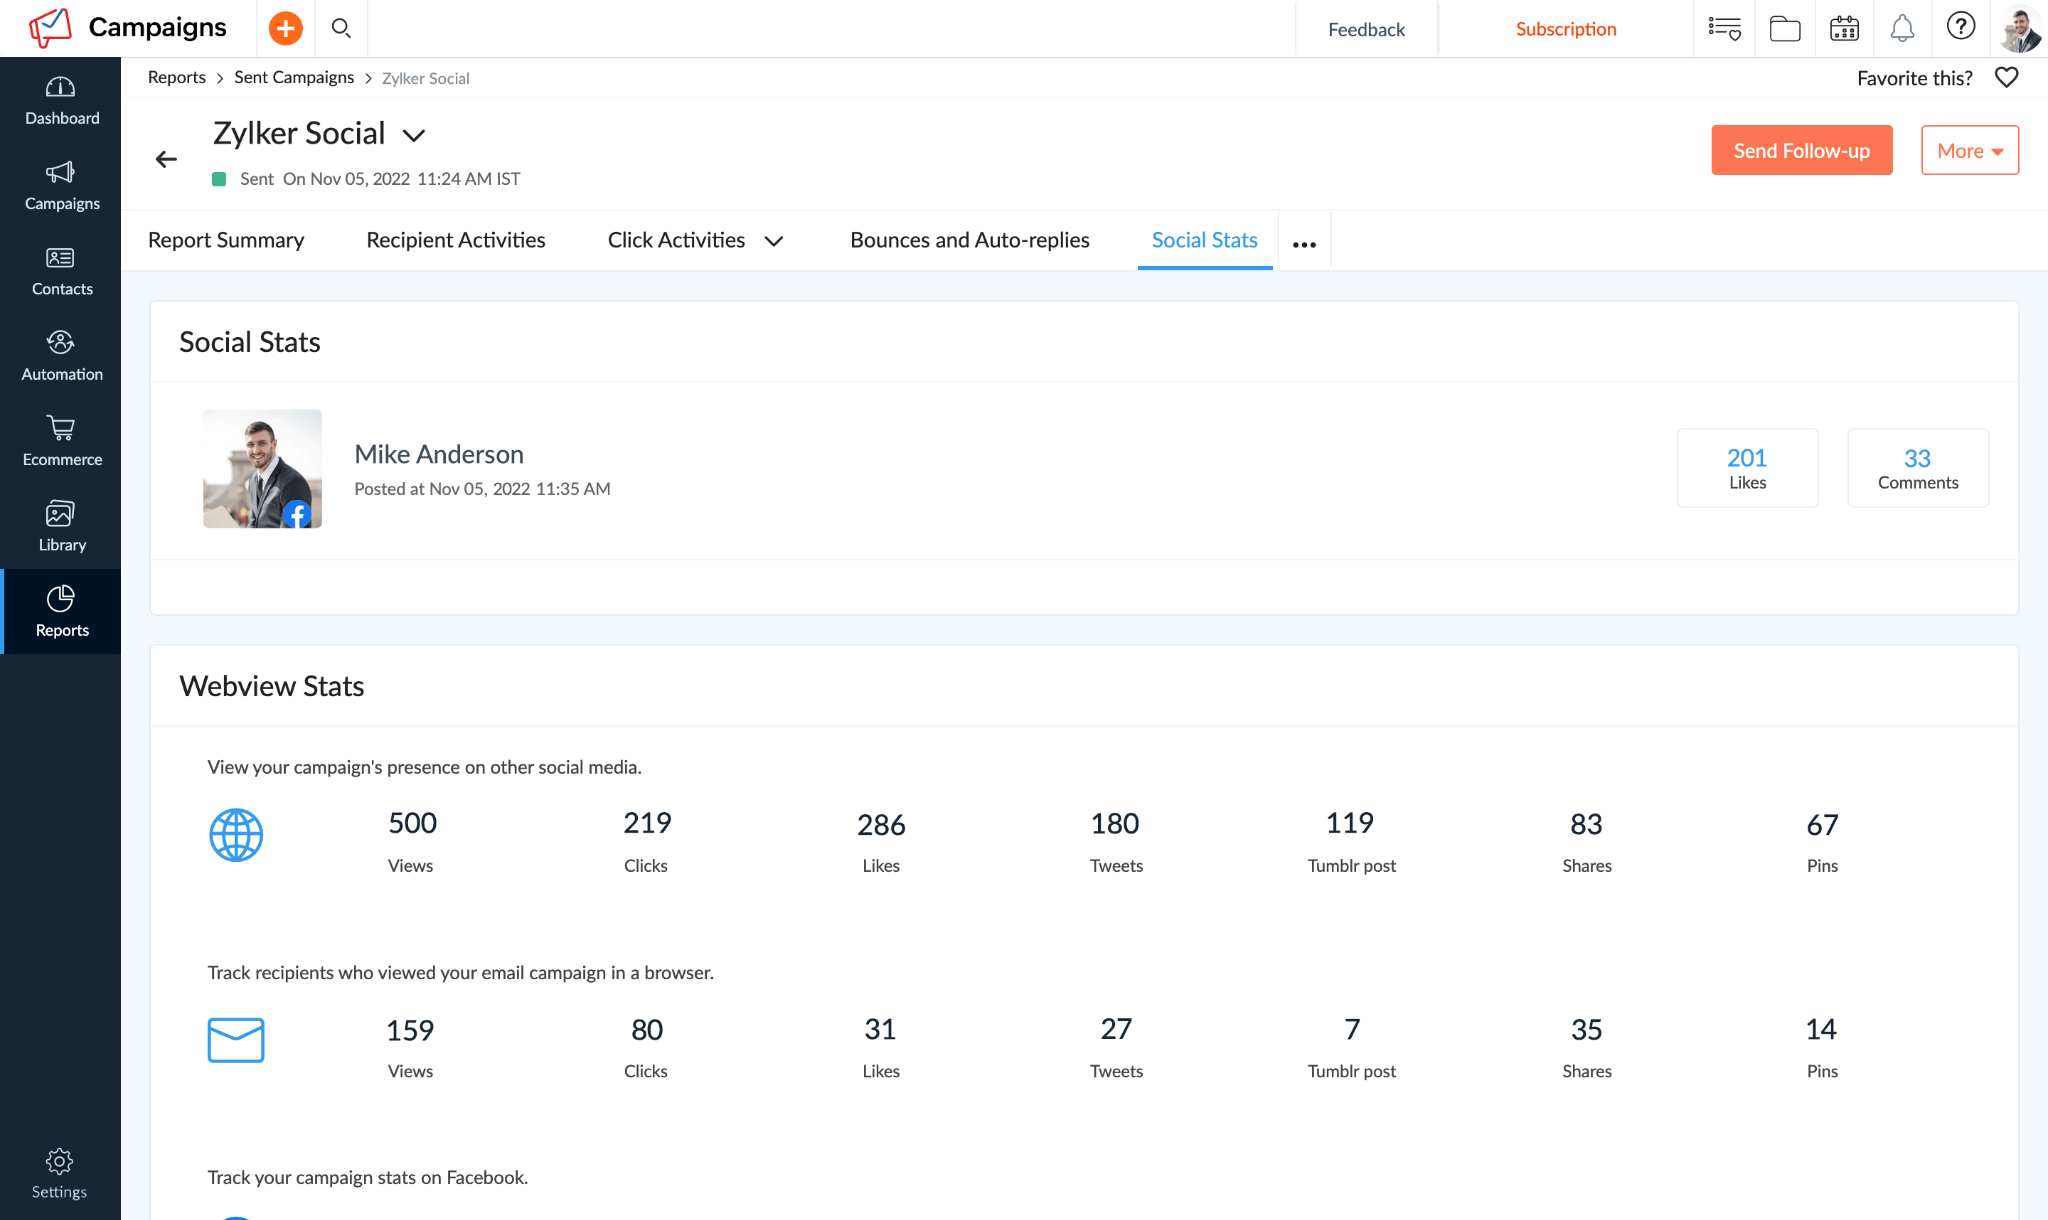Click the back arrow beside Zylker Social
The width and height of the screenshot is (2048, 1220).
click(166, 159)
